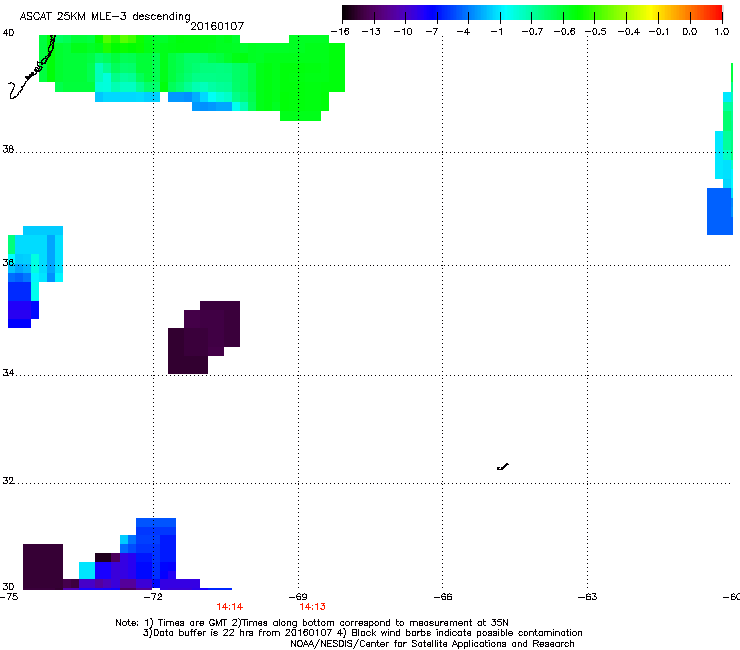Click the colorbar label -10
Viewport: 740px width, 650px height.
403,32
